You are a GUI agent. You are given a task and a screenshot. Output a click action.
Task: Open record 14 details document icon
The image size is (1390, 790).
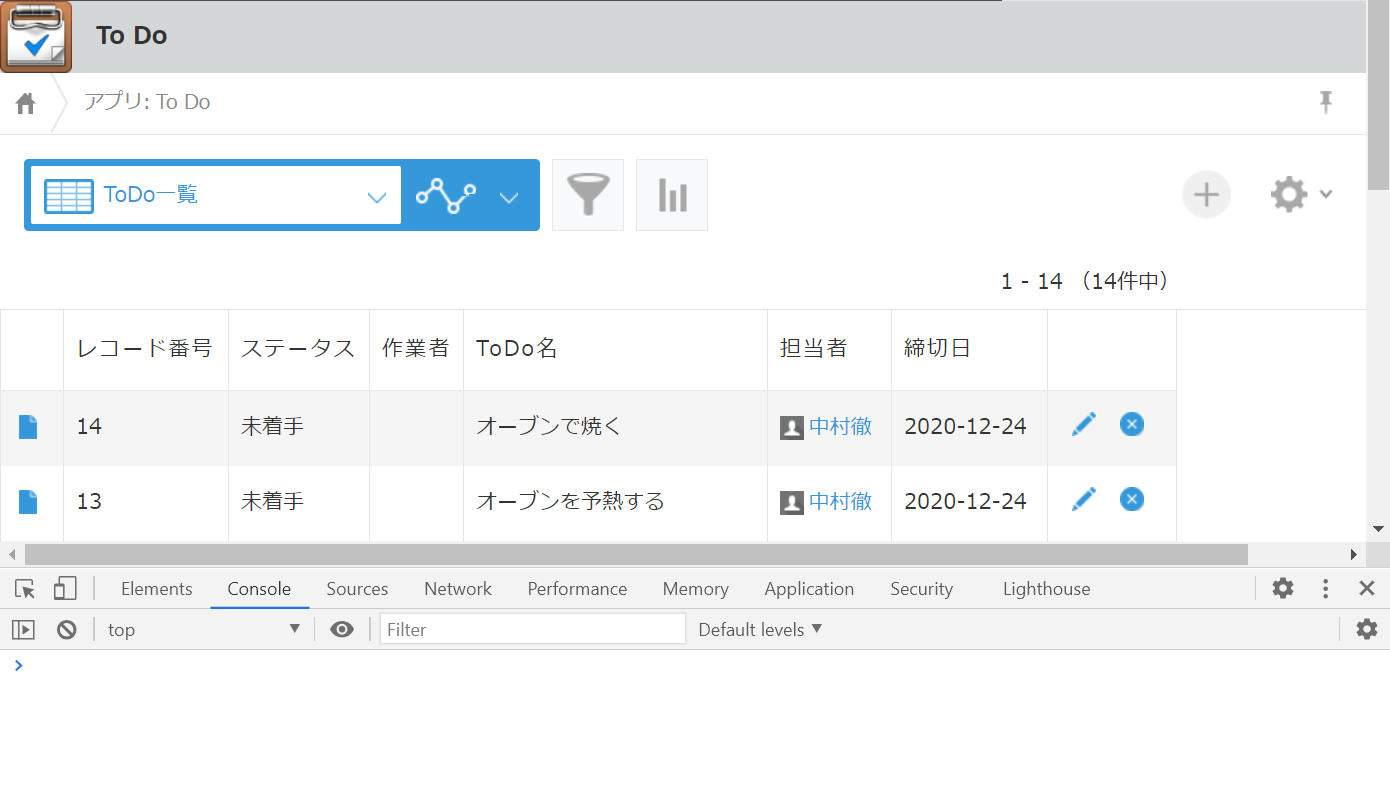pyautogui.click(x=28, y=427)
